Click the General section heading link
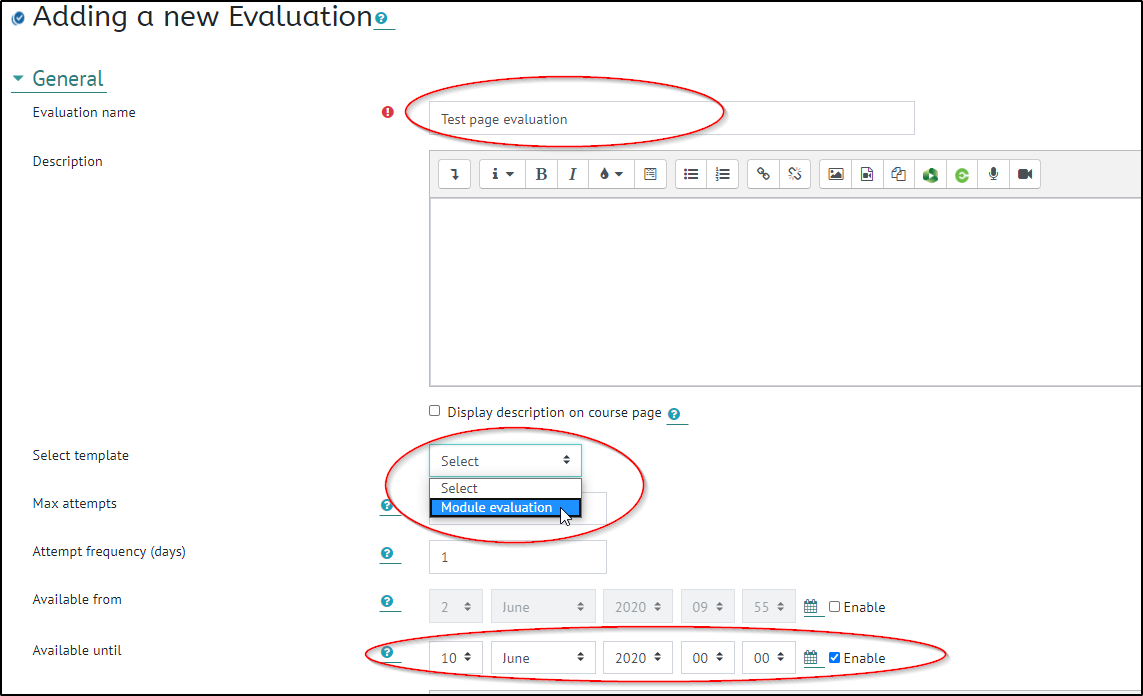This screenshot has width=1143, height=696. coord(68,79)
